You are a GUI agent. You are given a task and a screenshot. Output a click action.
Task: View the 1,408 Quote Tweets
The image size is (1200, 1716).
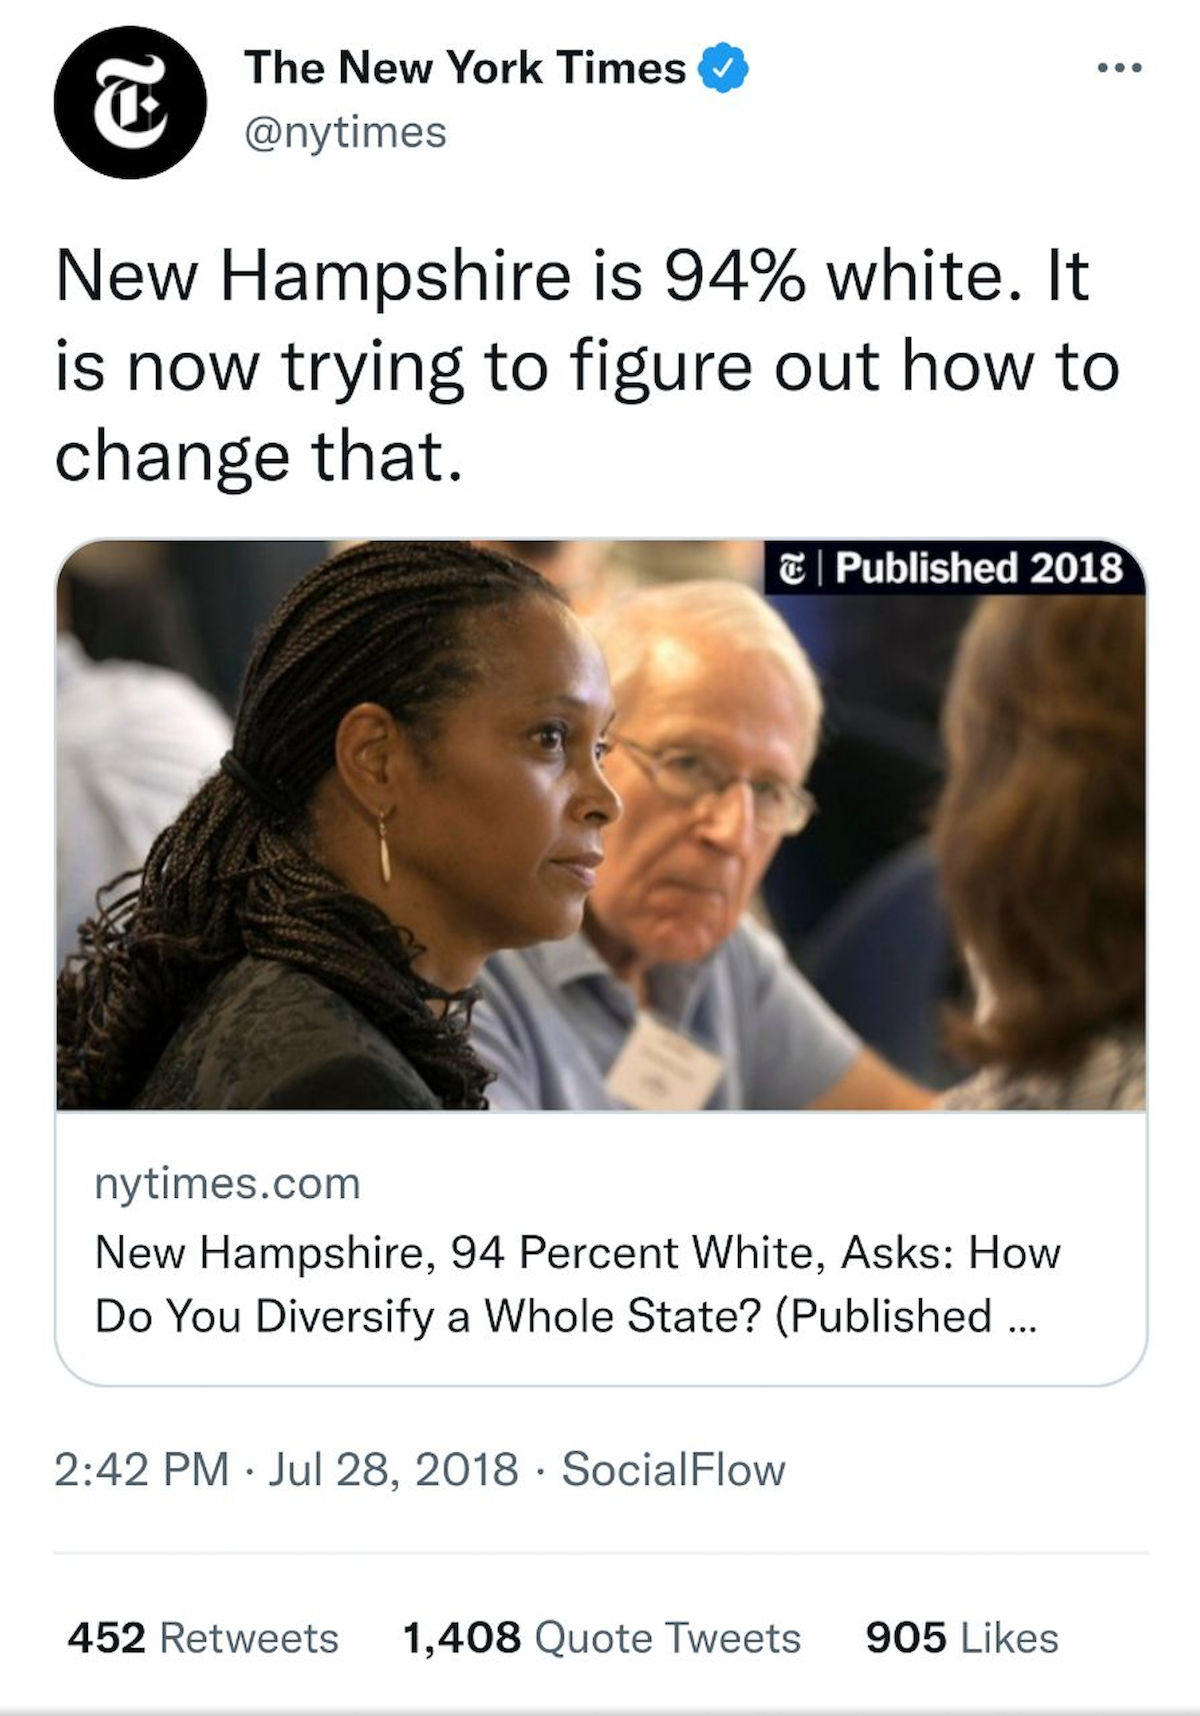pos(601,1638)
